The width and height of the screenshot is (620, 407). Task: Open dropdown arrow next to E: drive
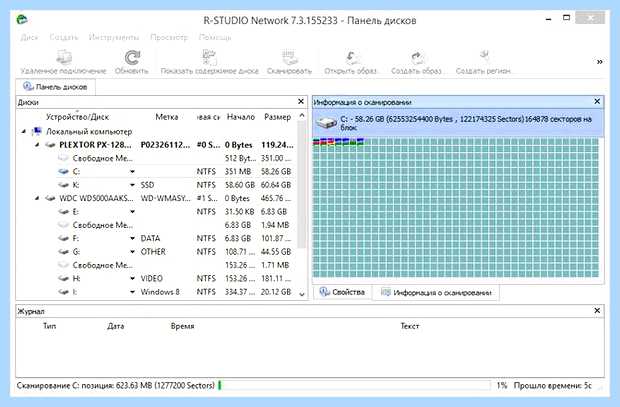tap(132, 212)
